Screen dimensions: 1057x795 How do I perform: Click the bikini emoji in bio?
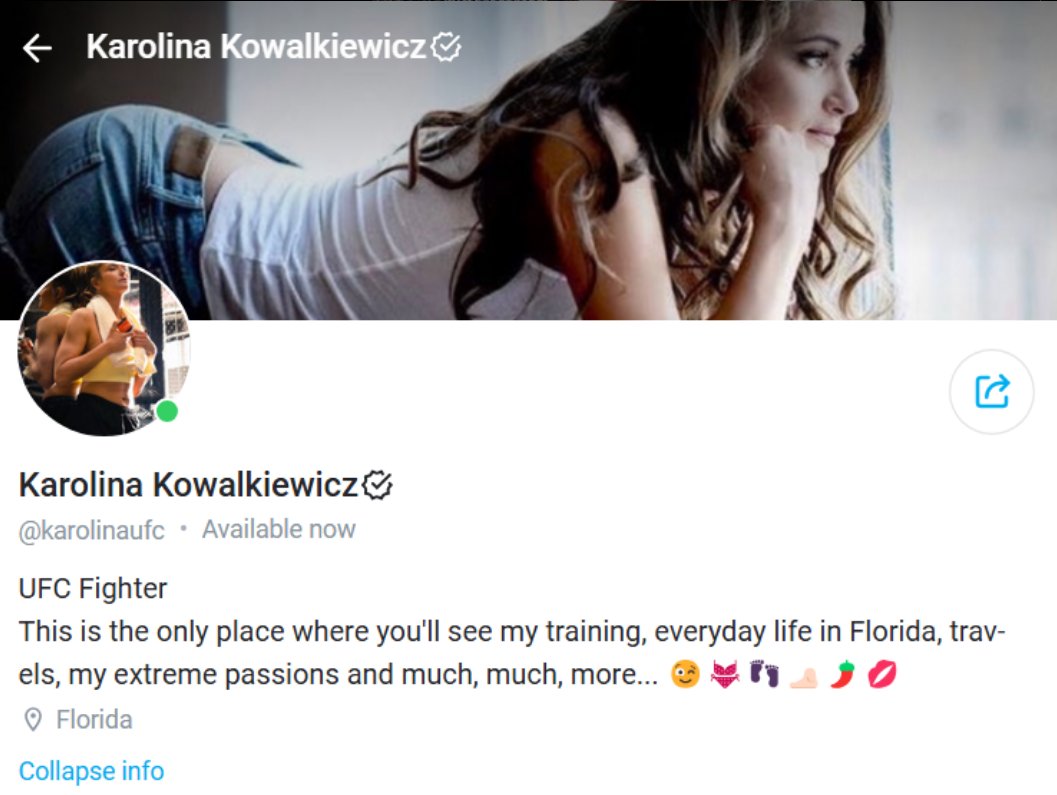click(x=725, y=674)
